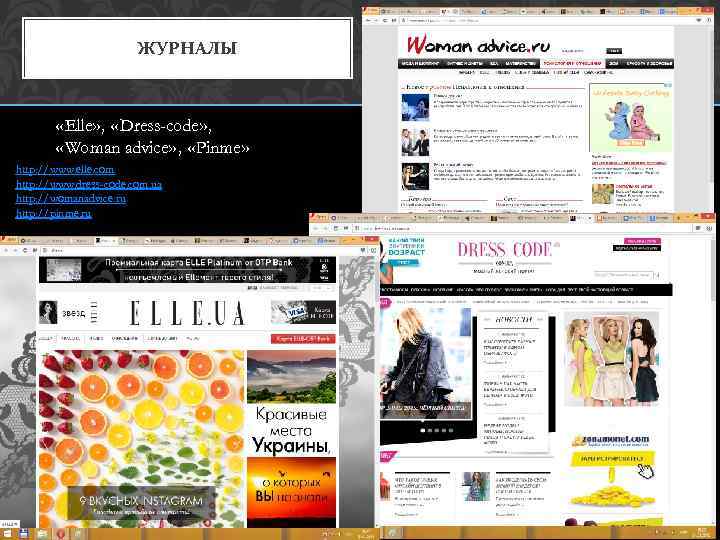Click the bookmark heart in Woman advice browser

[699, 21]
